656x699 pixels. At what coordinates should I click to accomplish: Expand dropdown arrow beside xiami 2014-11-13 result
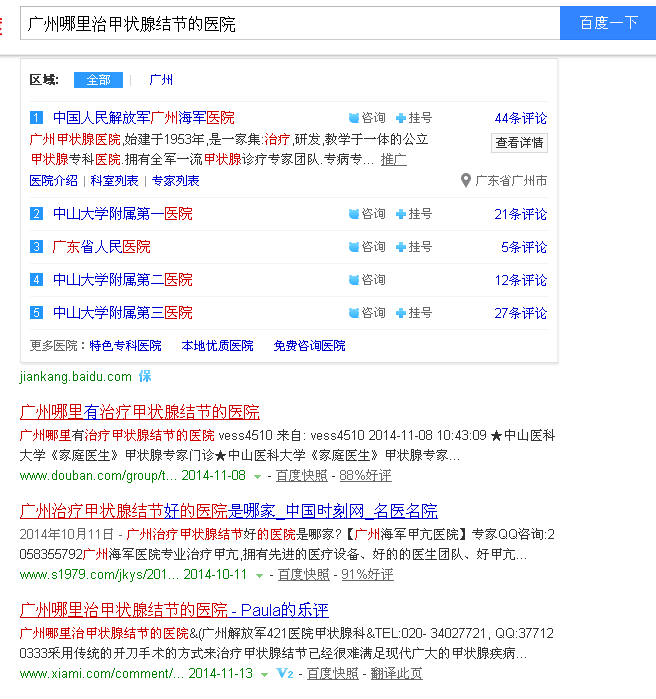[265, 674]
